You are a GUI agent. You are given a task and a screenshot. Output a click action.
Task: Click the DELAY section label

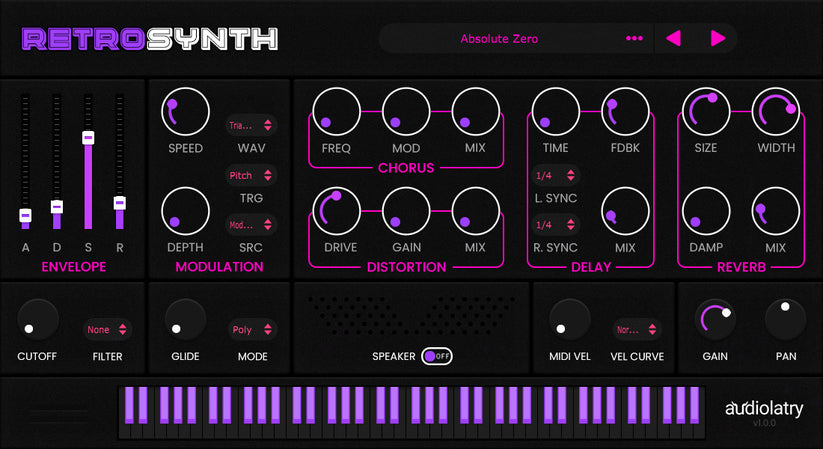[x=591, y=267]
